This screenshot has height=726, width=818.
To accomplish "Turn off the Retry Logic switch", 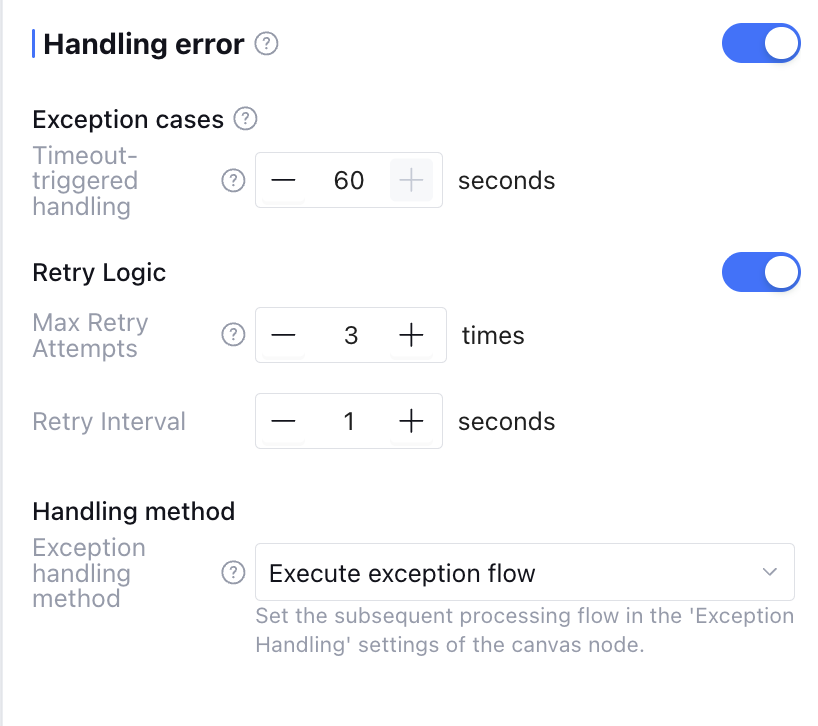I will tap(761, 272).
